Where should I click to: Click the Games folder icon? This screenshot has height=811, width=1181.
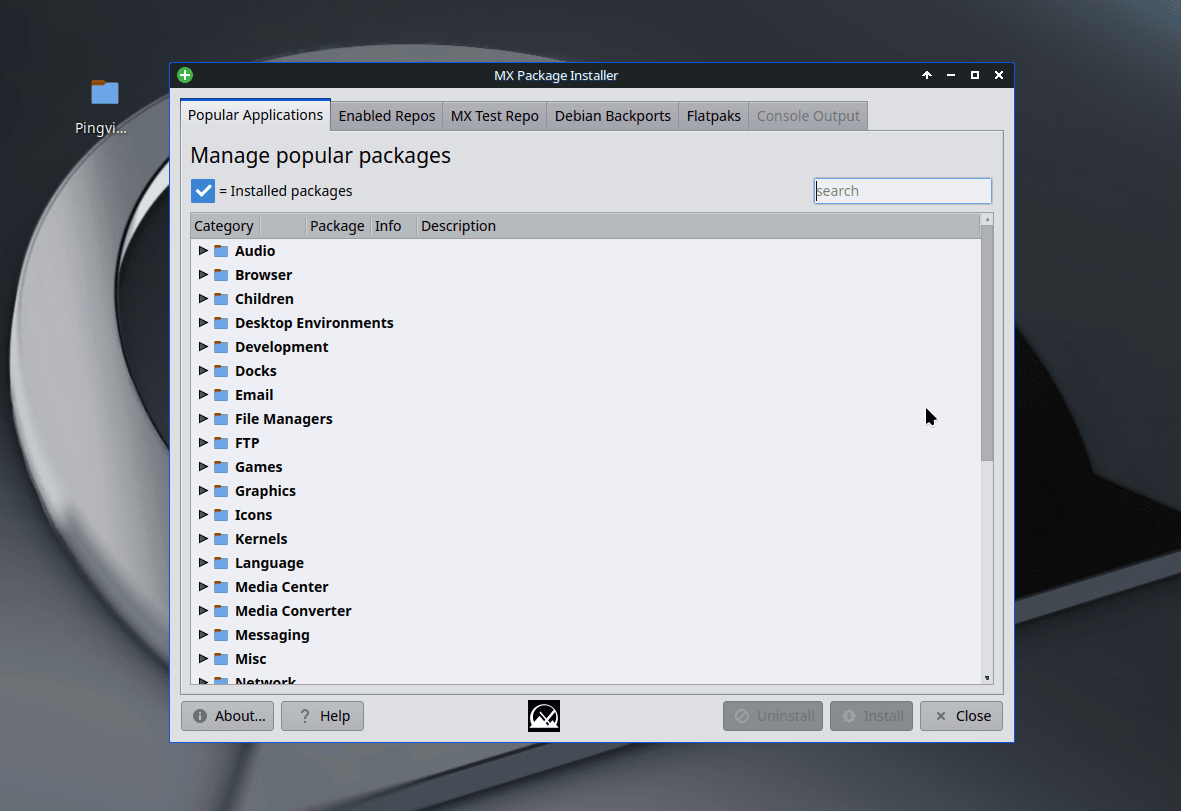(x=221, y=467)
